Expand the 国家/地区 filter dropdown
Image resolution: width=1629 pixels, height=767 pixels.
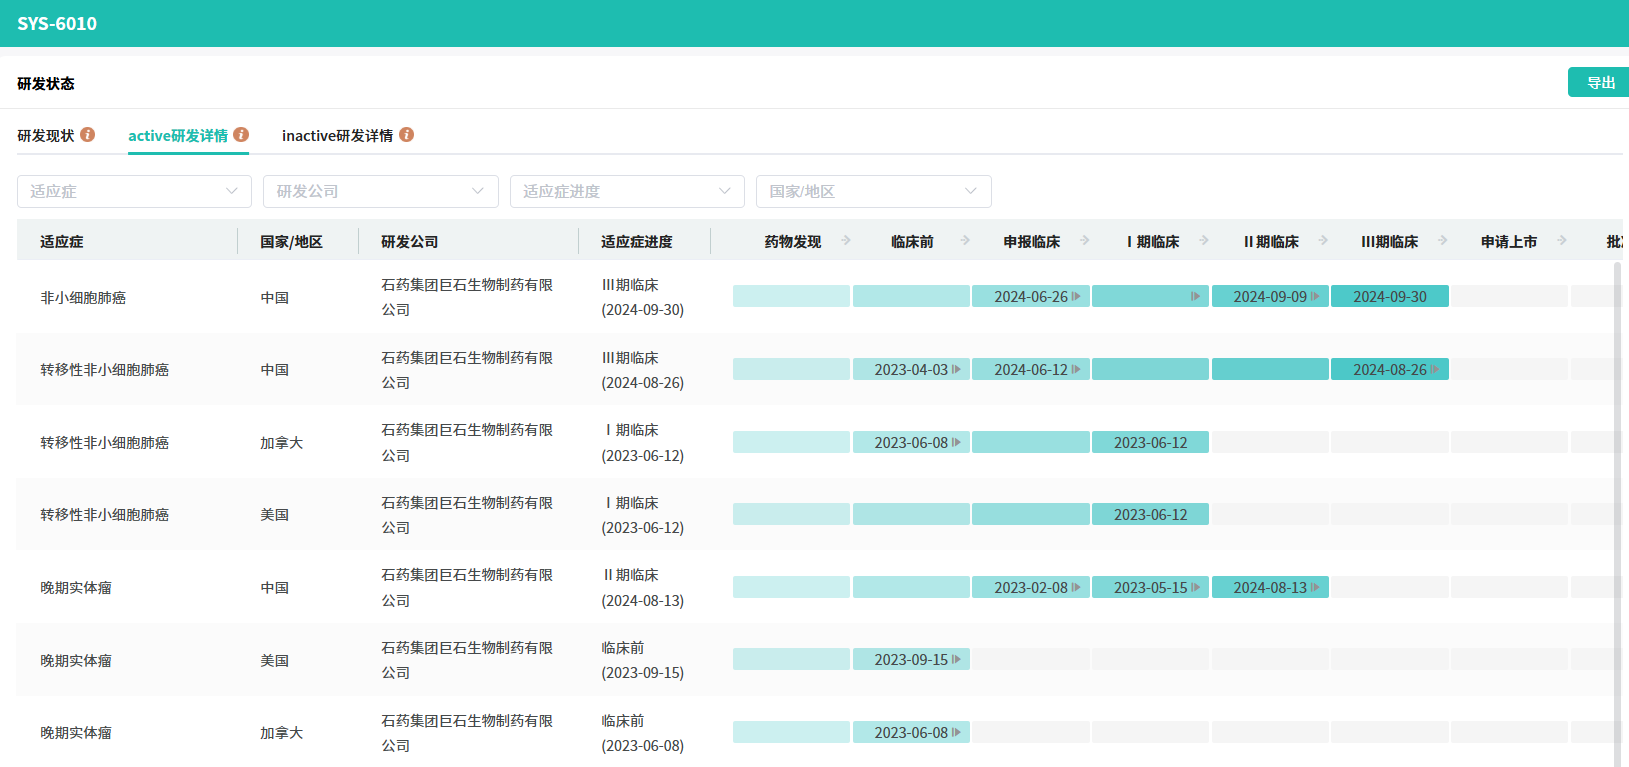873,191
